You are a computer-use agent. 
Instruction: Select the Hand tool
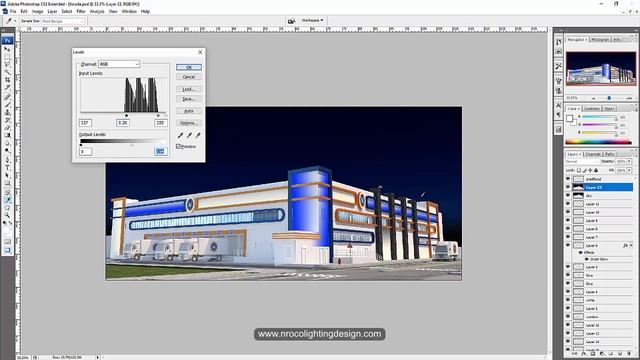(x=7, y=207)
